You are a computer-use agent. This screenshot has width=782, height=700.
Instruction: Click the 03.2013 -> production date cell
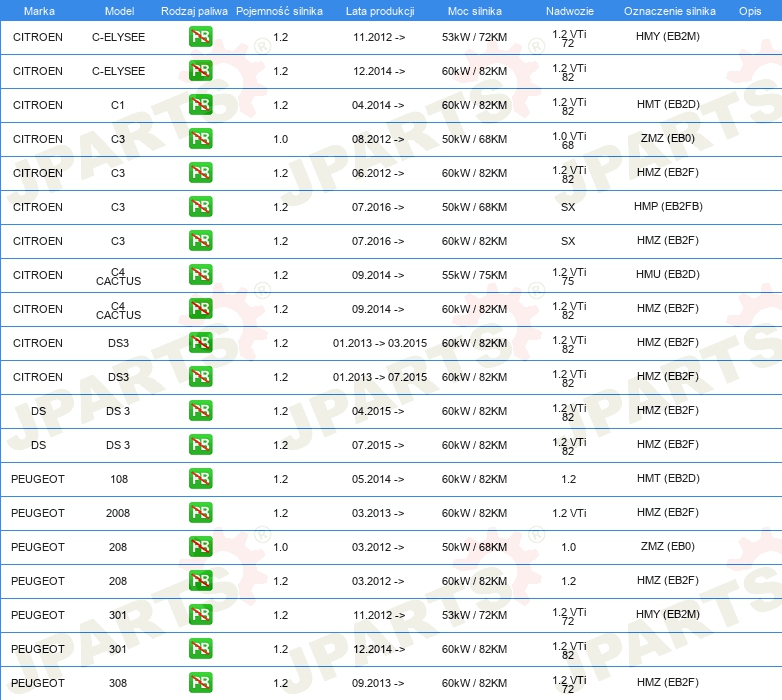[378, 513]
